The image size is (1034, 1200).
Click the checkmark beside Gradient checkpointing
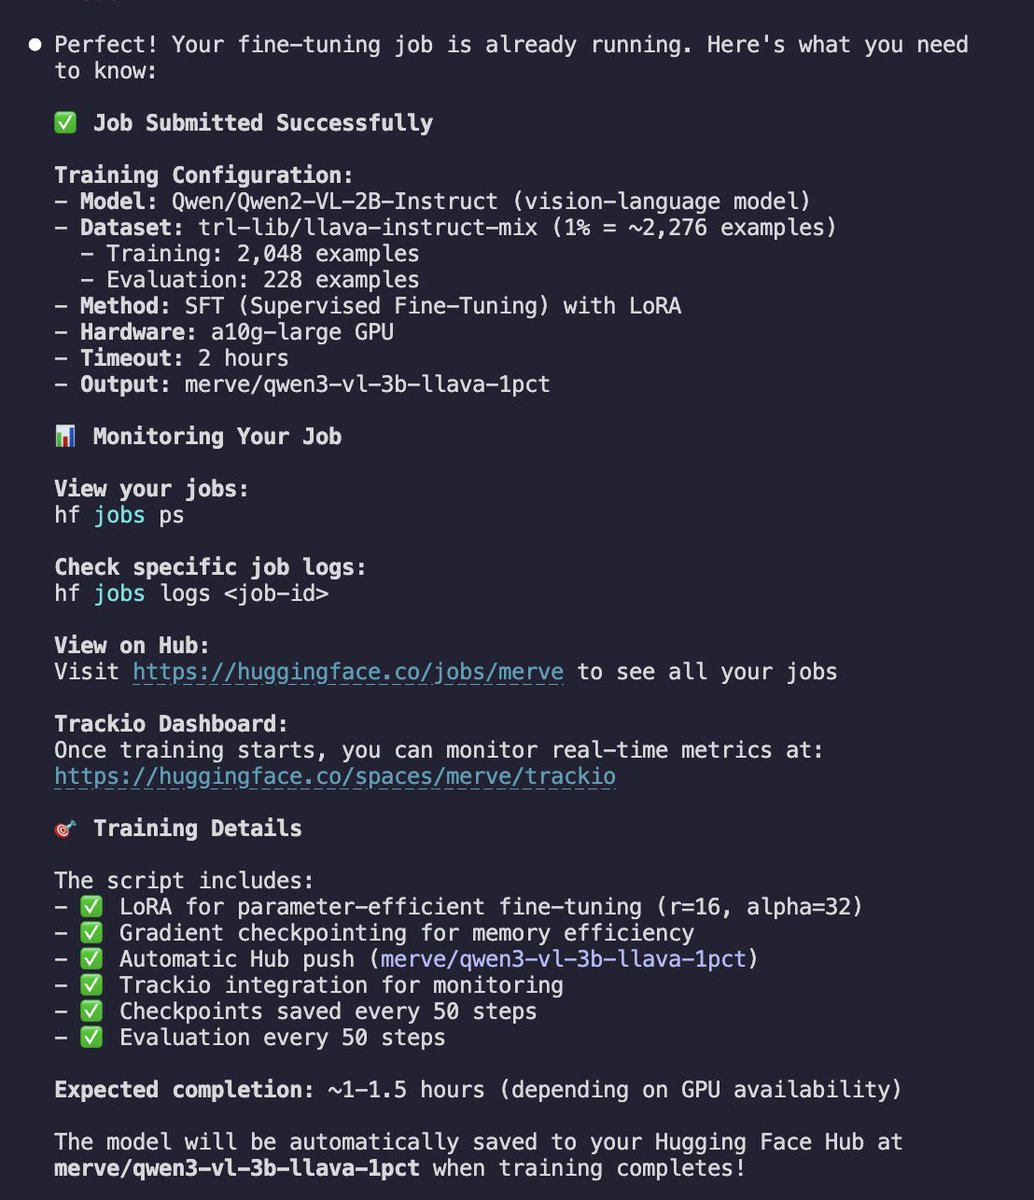point(91,933)
